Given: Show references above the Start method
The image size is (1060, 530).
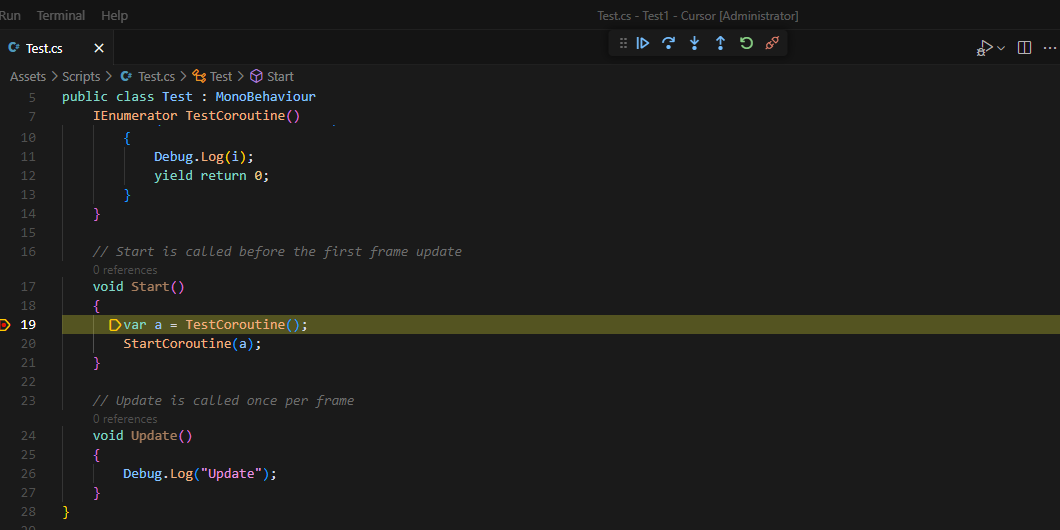Looking at the screenshot, I should click(x=125, y=270).
